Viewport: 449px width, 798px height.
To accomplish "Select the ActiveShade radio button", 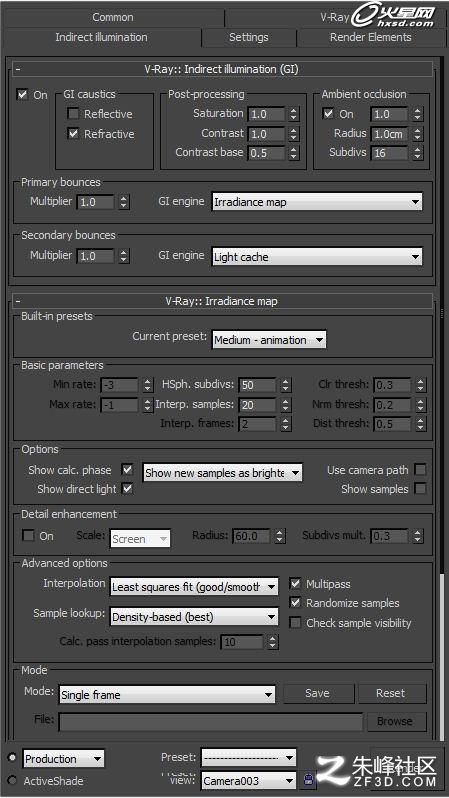I will click(13, 780).
